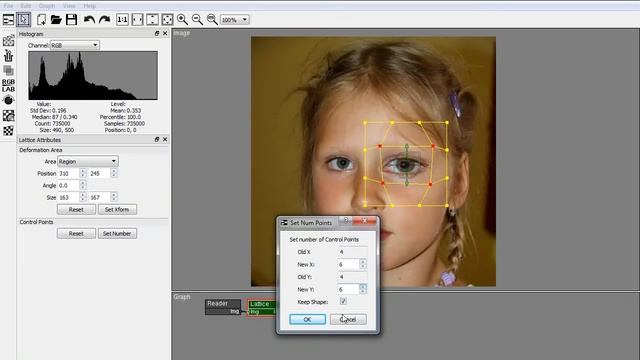The image size is (640, 360).
Task: Click the histogram graph display
Action: coord(93,76)
